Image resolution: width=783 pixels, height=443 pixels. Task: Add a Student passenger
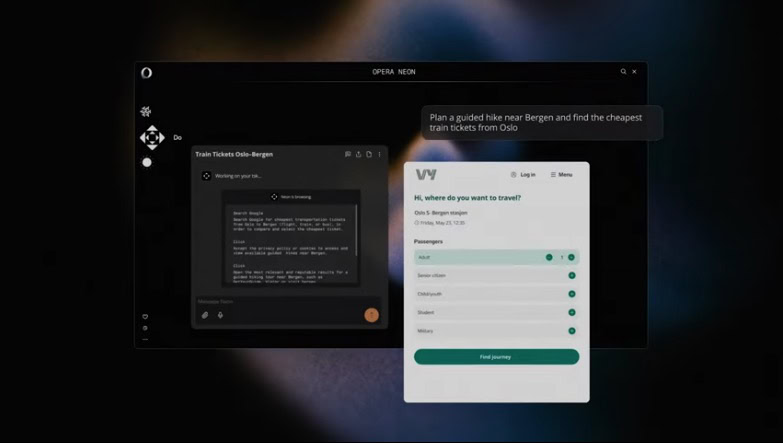pyautogui.click(x=572, y=312)
